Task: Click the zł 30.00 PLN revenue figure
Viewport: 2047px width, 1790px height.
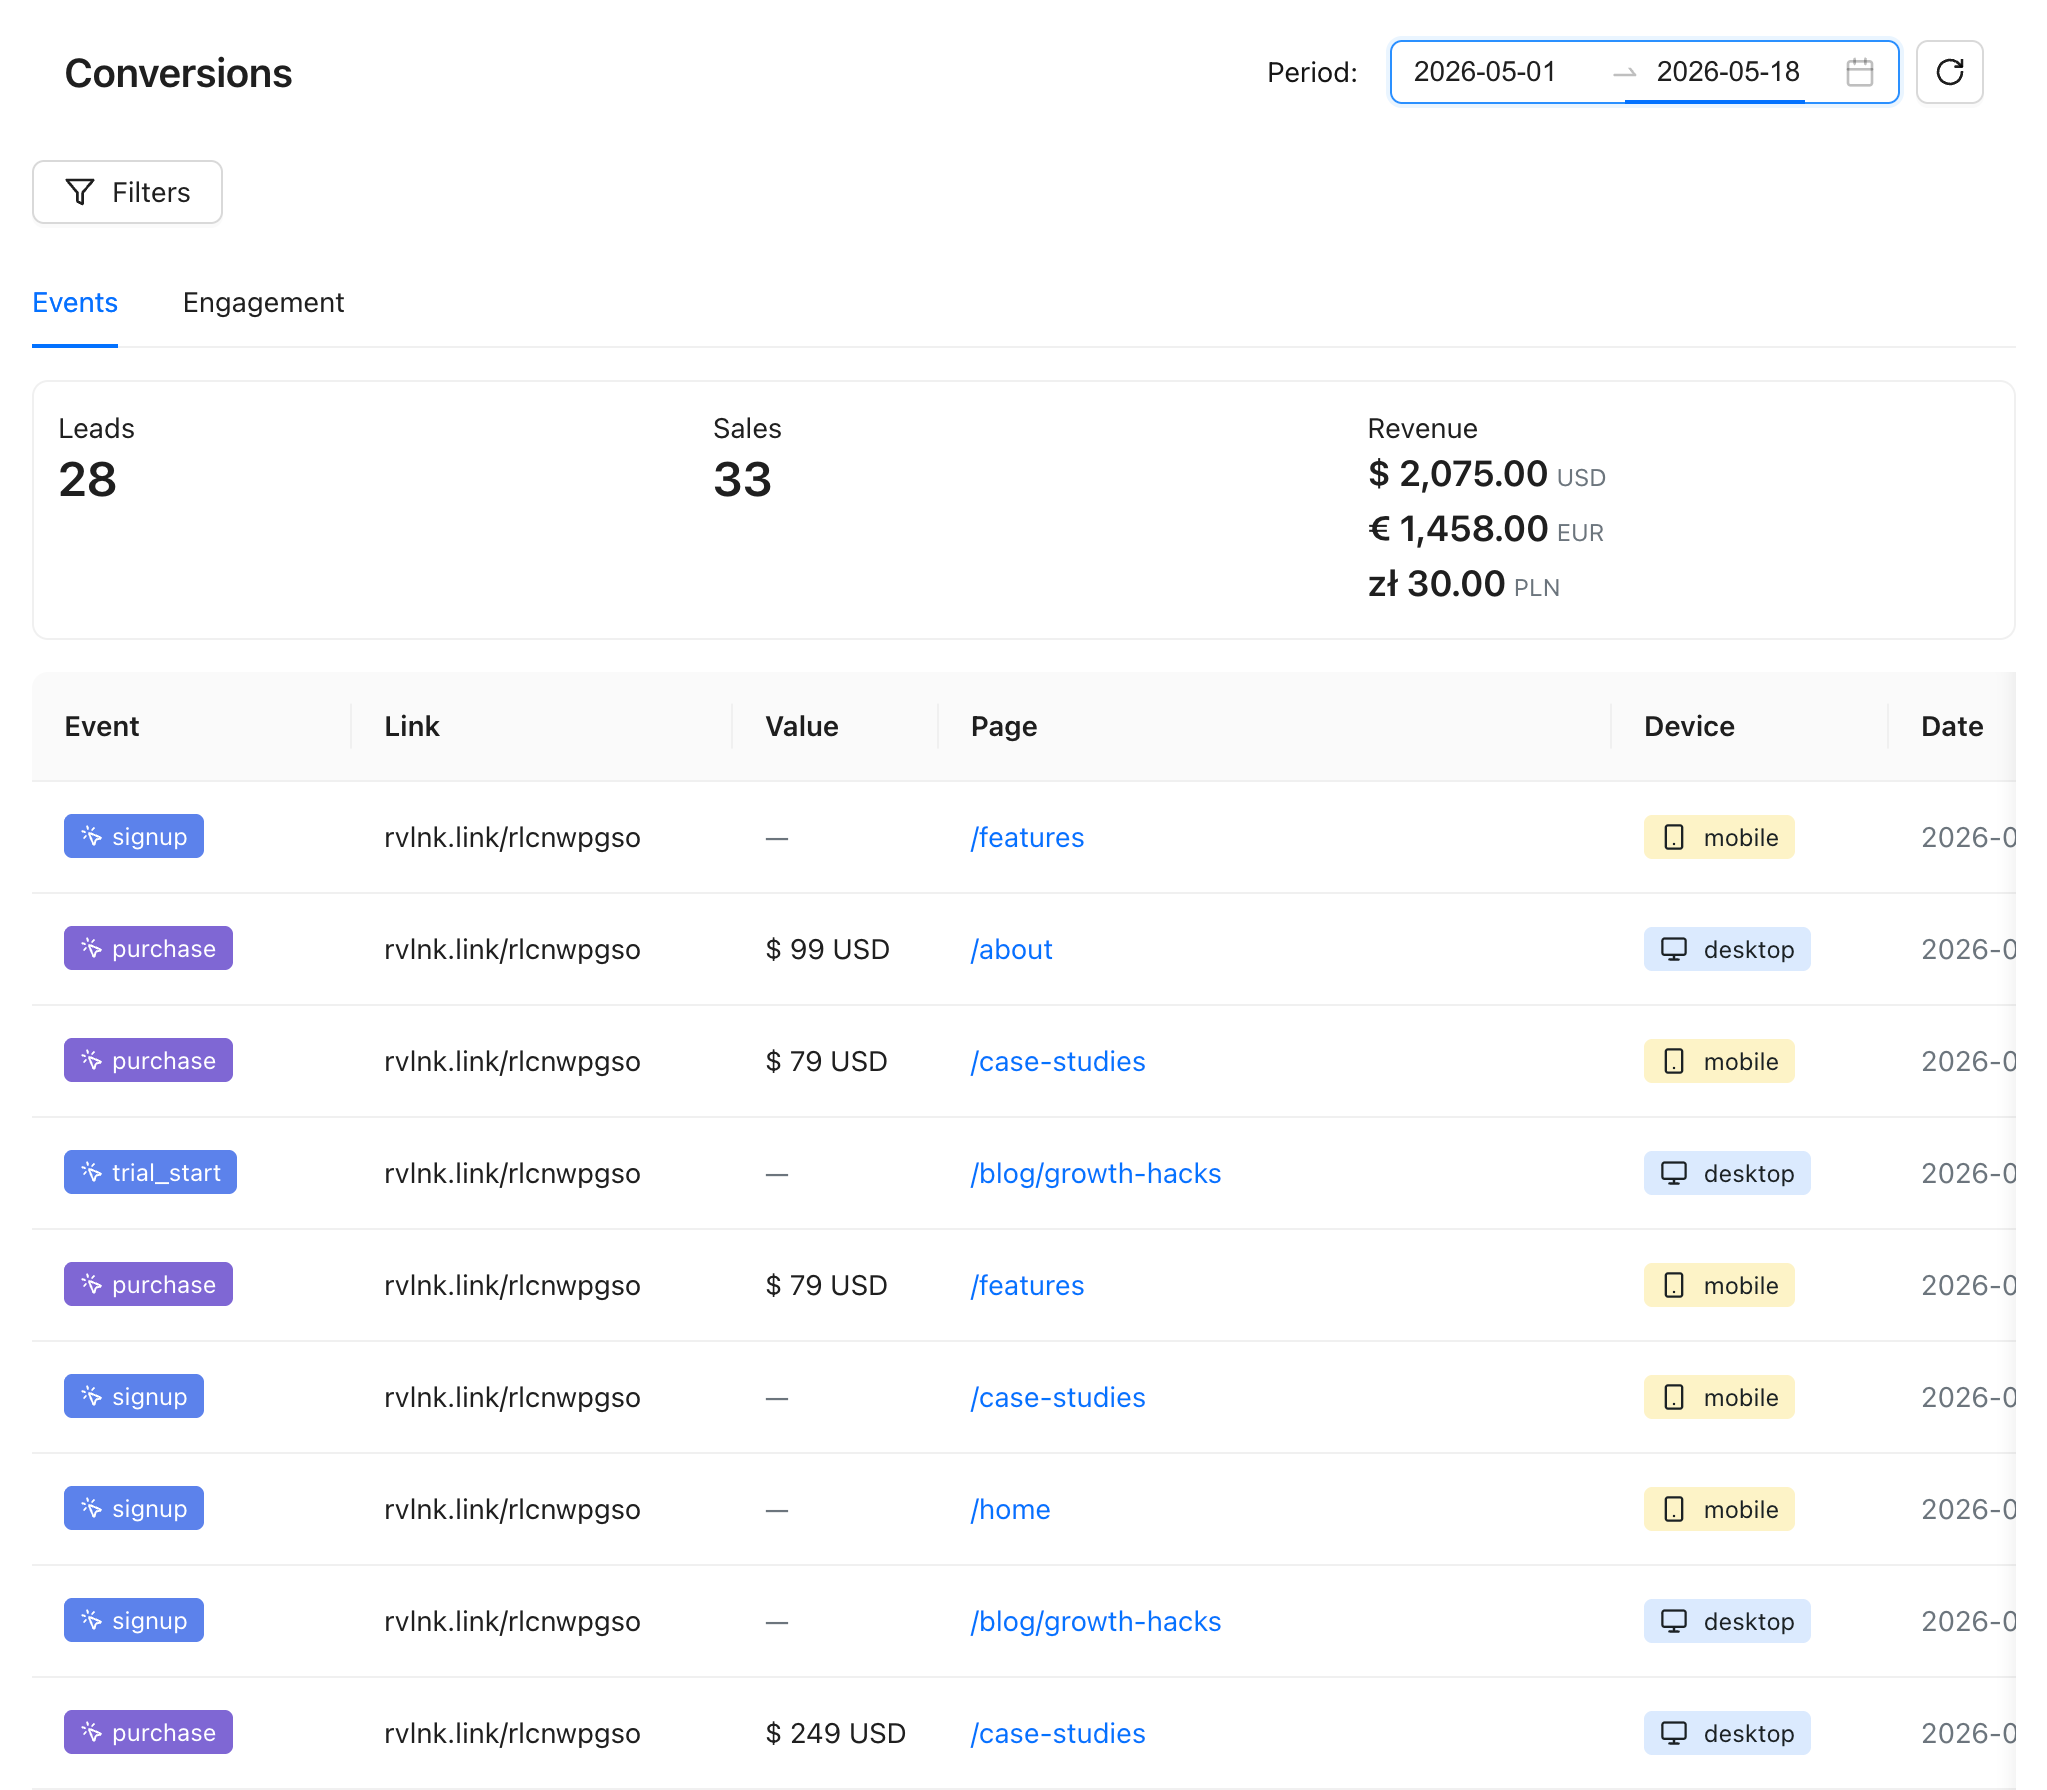Action: [x=1463, y=584]
